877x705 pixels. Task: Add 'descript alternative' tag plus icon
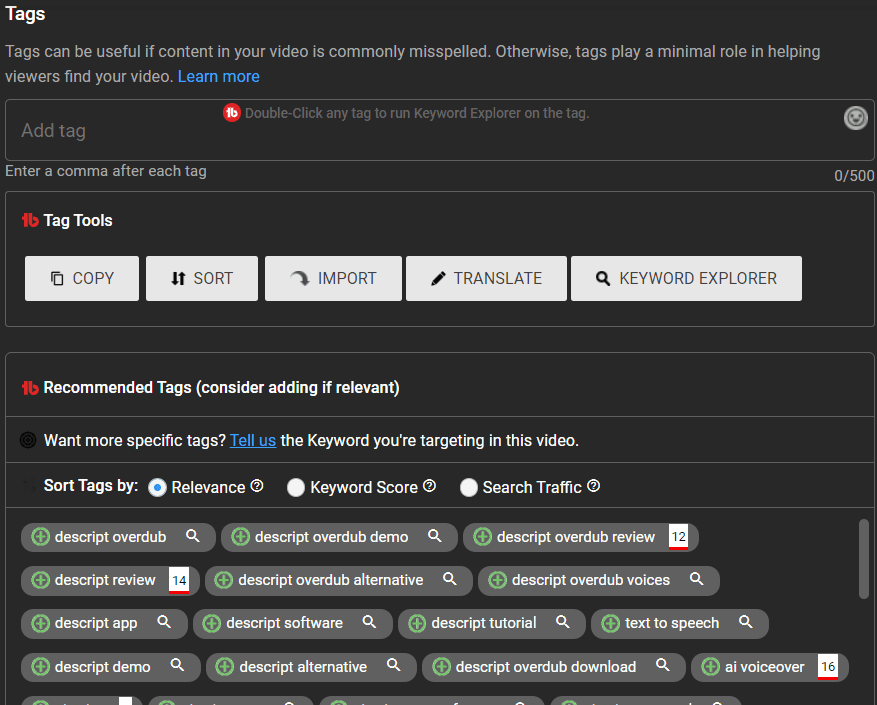(225, 666)
